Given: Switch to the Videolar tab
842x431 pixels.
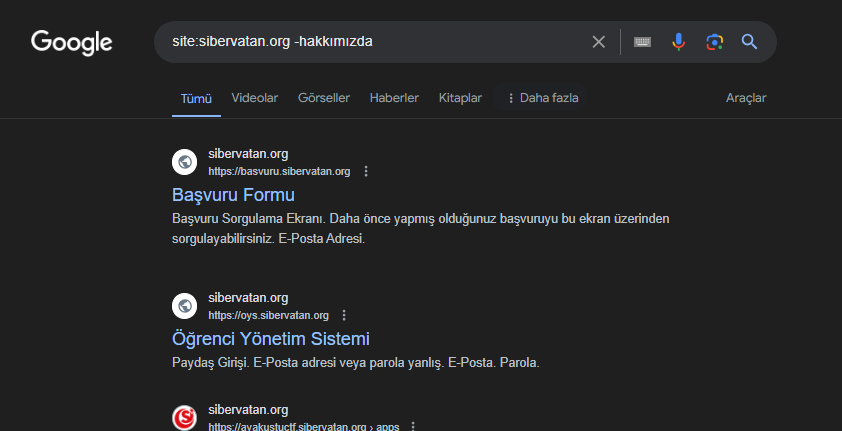Looking at the screenshot, I should [x=254, y=98].
